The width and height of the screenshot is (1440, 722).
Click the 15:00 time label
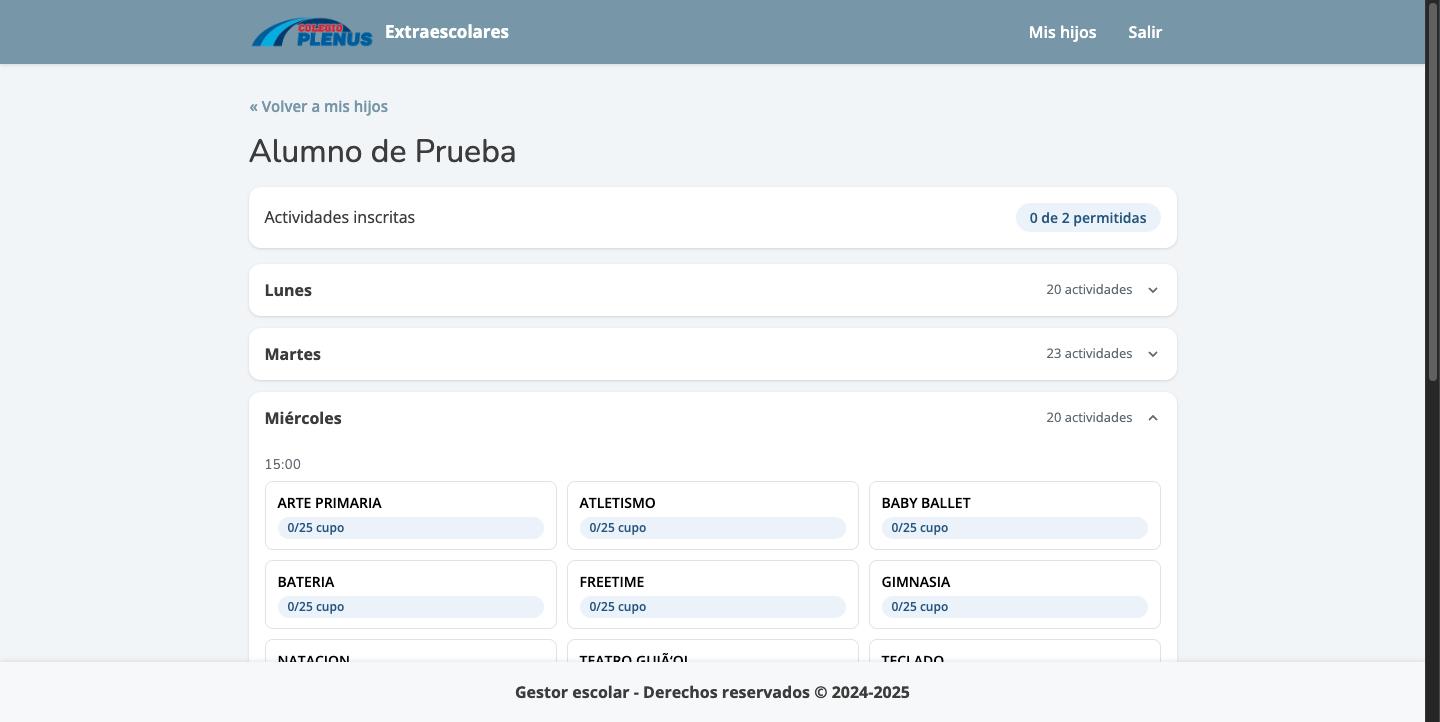283,464
